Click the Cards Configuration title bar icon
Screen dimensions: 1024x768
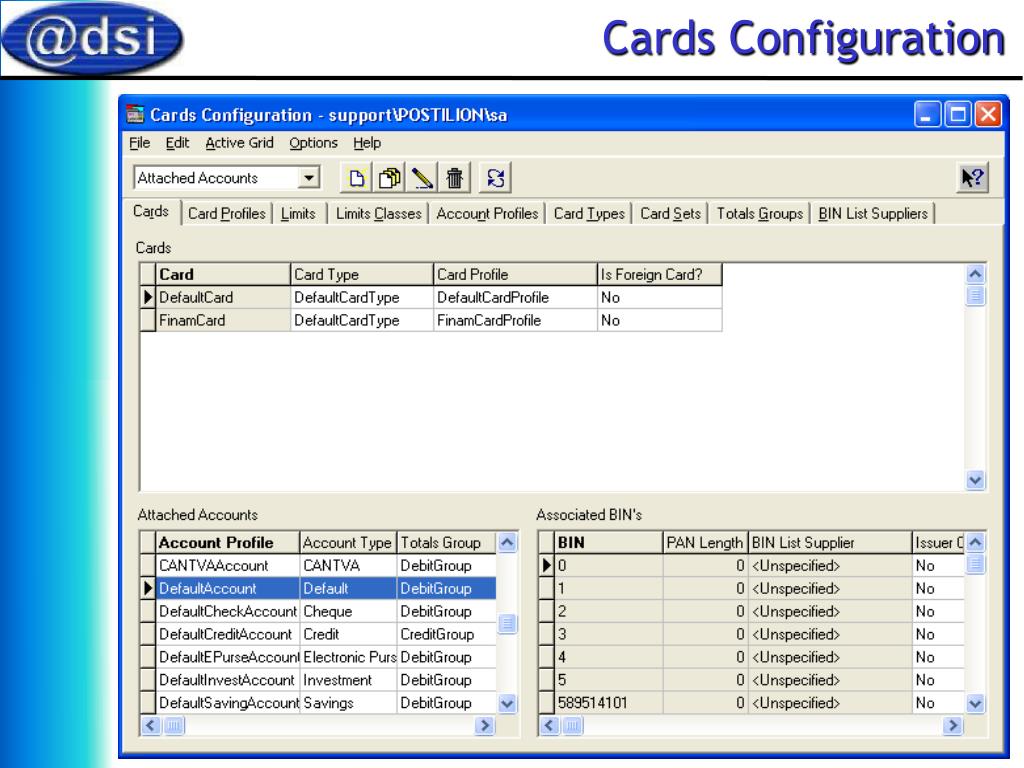tap(135, 114)
